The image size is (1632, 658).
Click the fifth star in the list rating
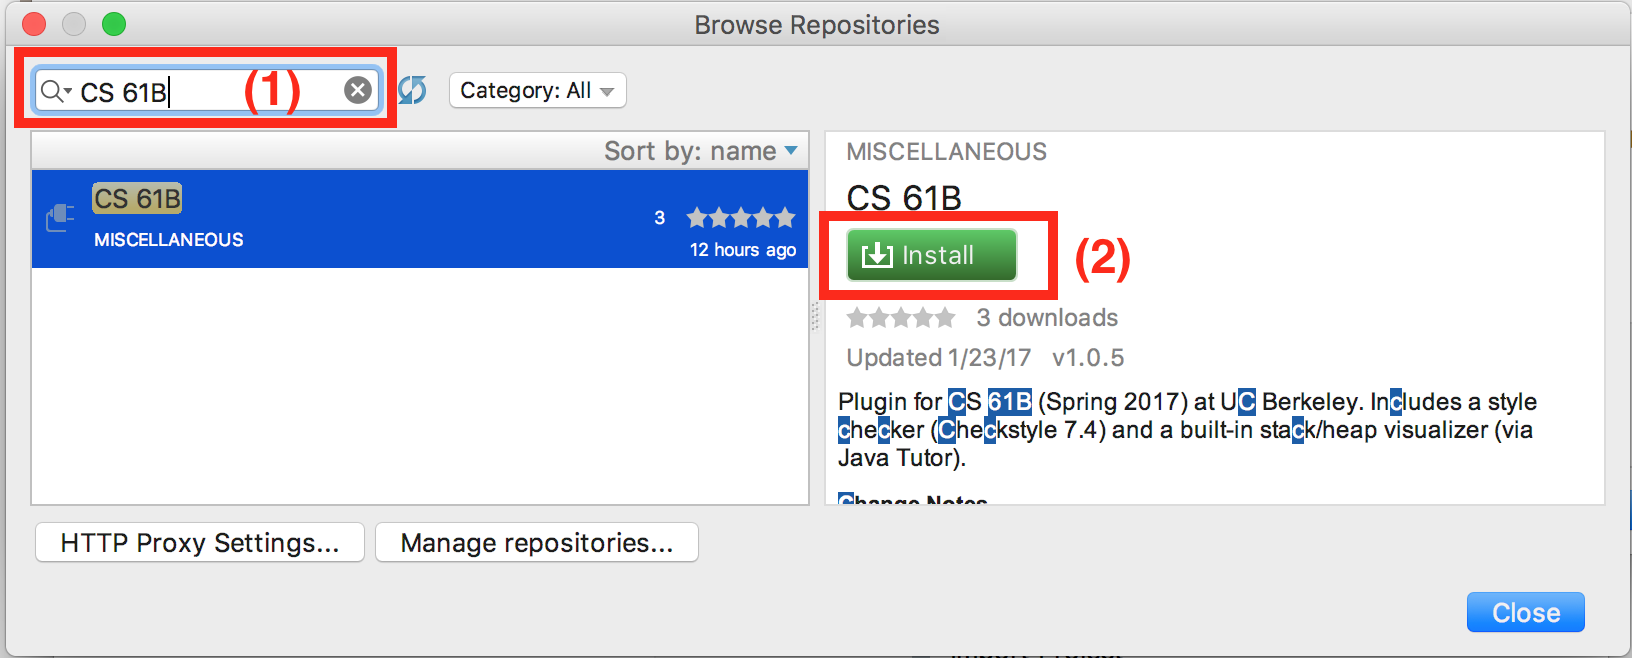point(786,217)
